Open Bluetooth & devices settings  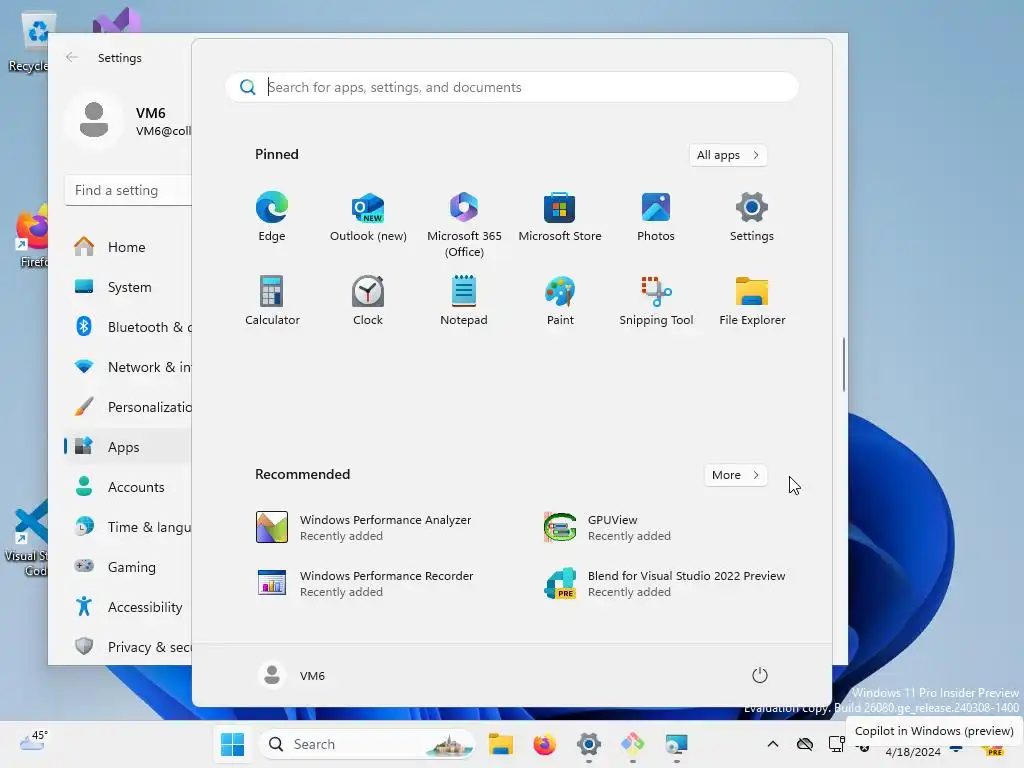click(127, 327)
